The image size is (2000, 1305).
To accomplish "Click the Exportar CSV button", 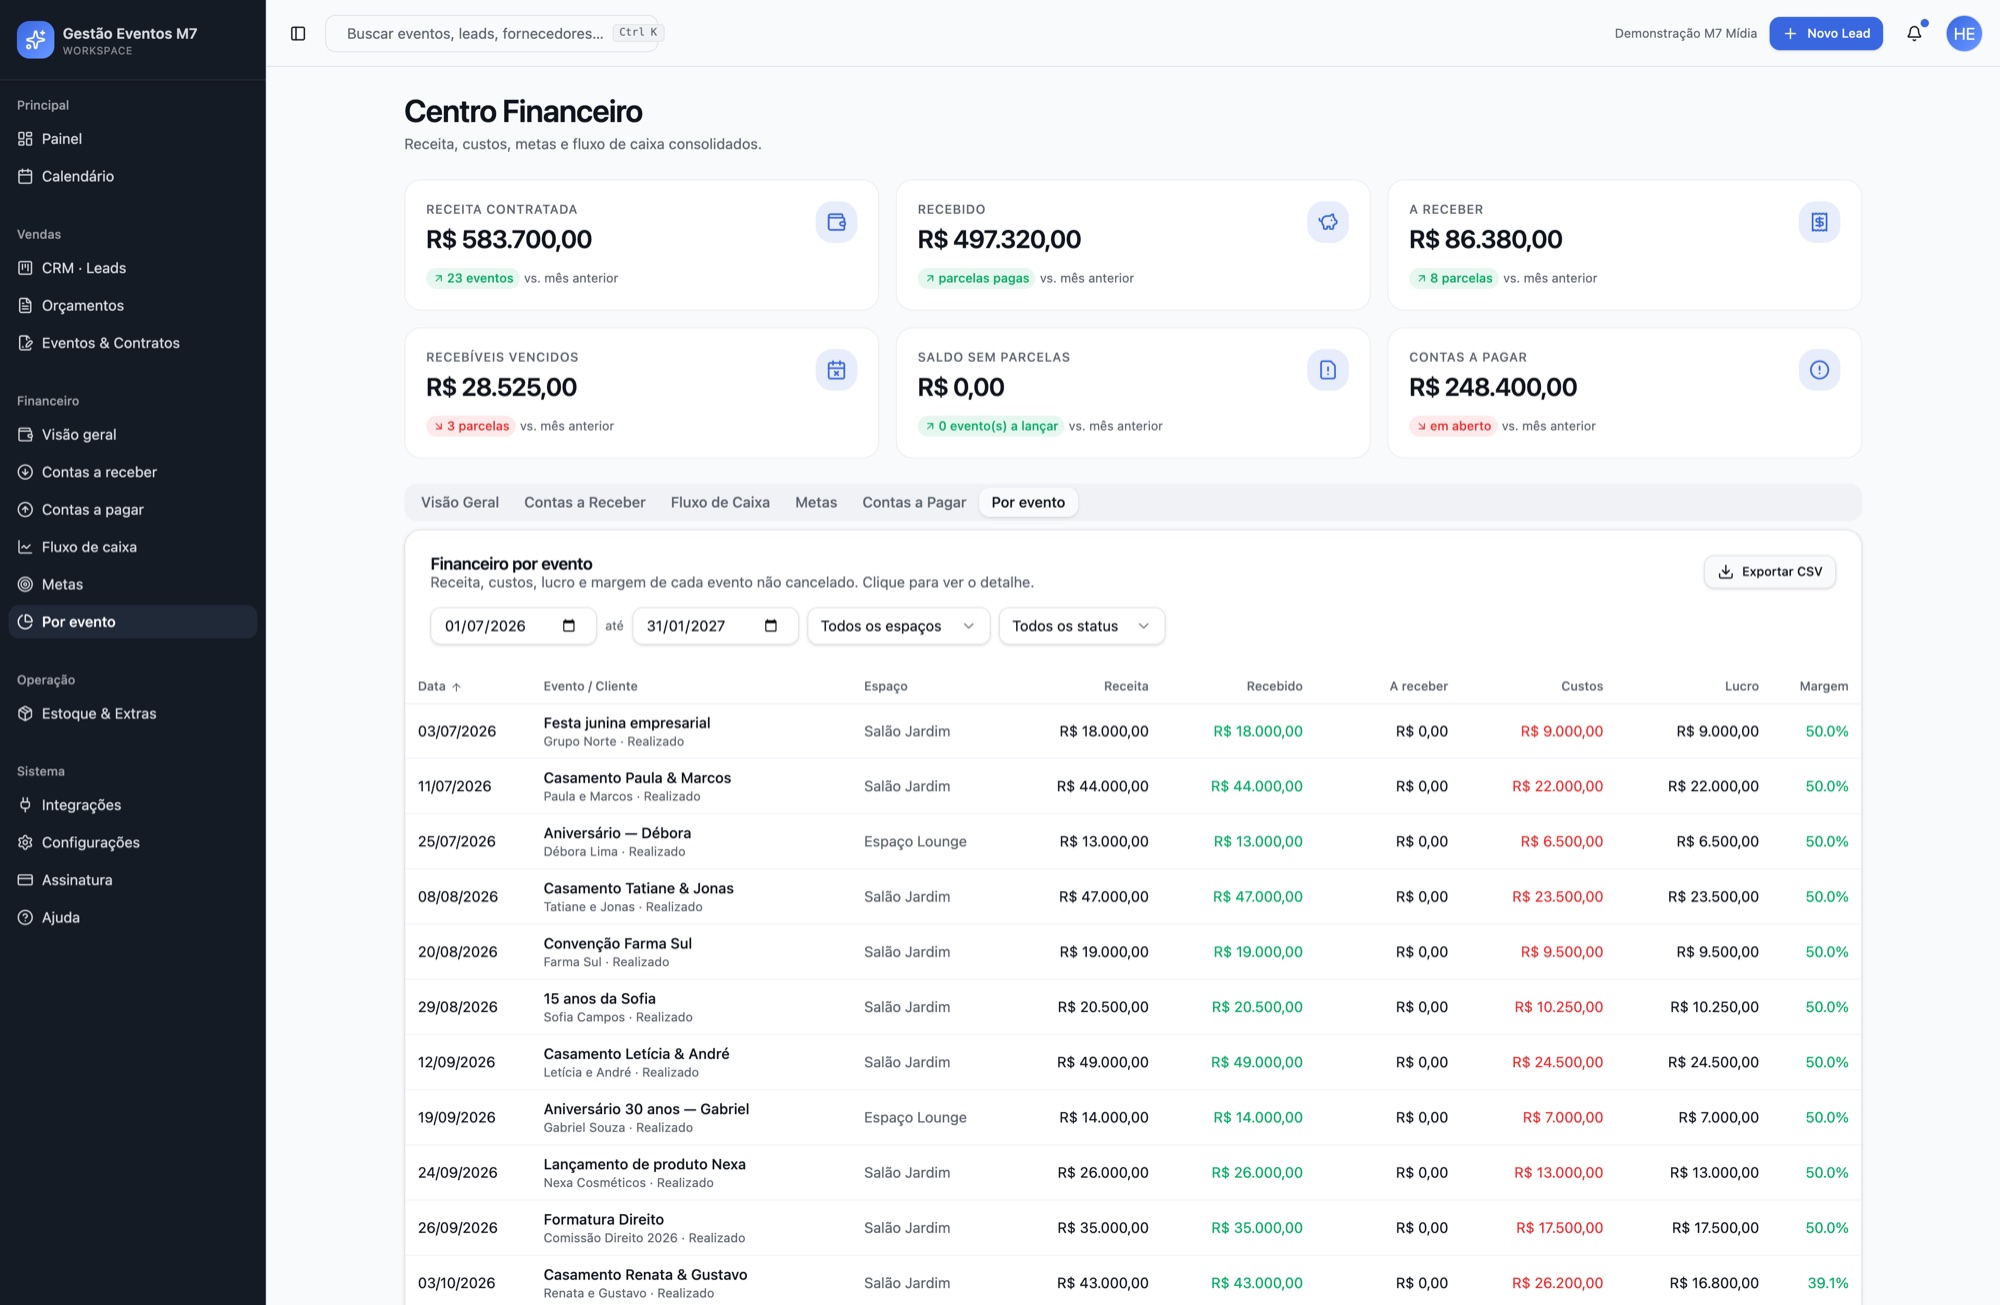I will point(1770,572).
